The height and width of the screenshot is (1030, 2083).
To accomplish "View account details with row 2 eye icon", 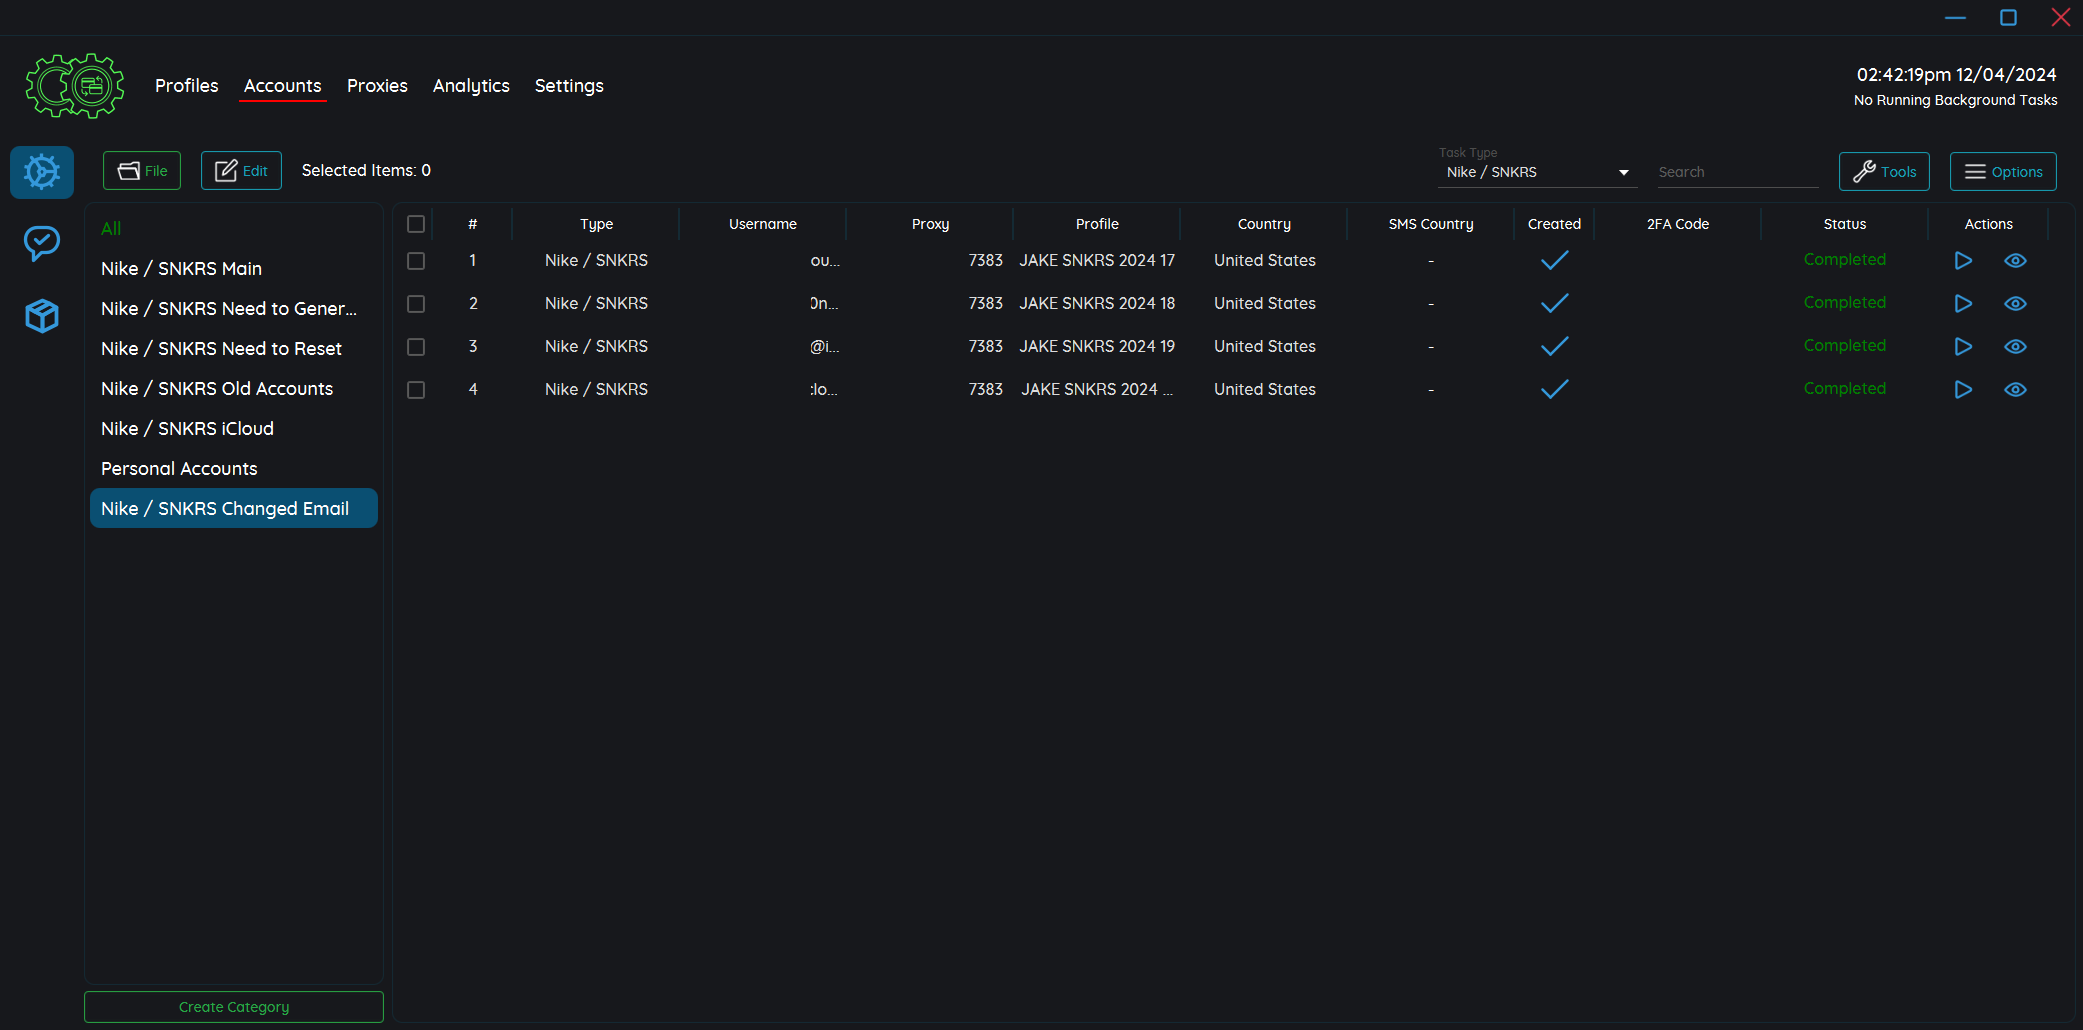I will pyautogui.click(x=2015, y=304).
